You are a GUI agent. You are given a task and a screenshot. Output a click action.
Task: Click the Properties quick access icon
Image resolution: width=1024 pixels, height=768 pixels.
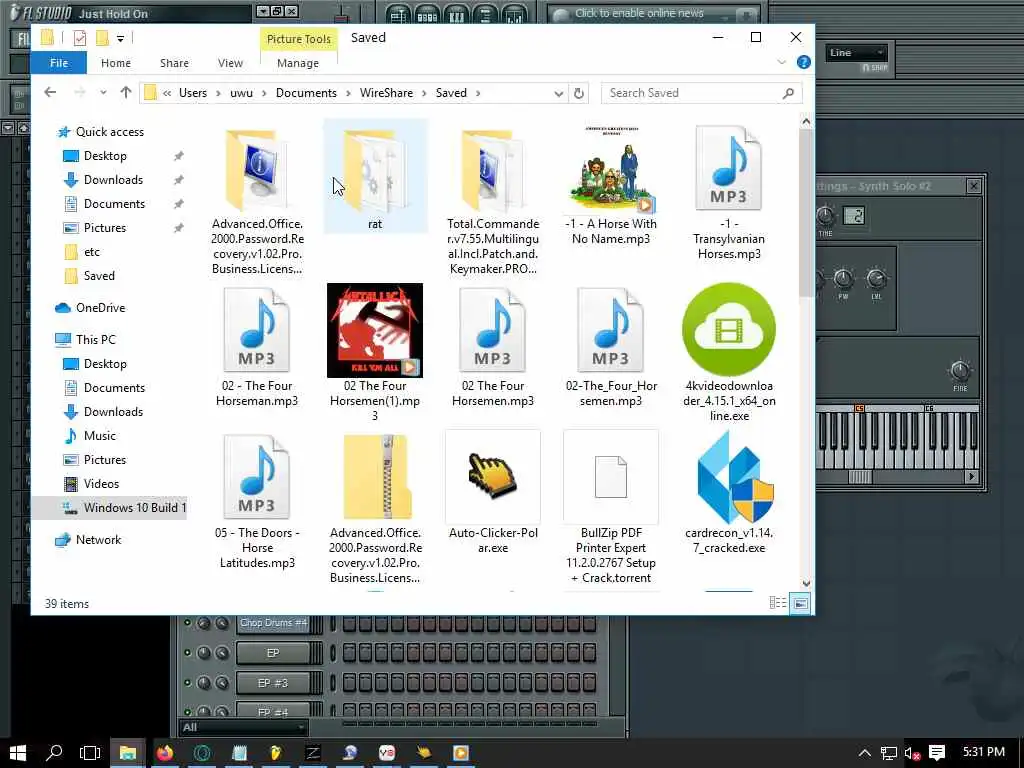point(80,38)
